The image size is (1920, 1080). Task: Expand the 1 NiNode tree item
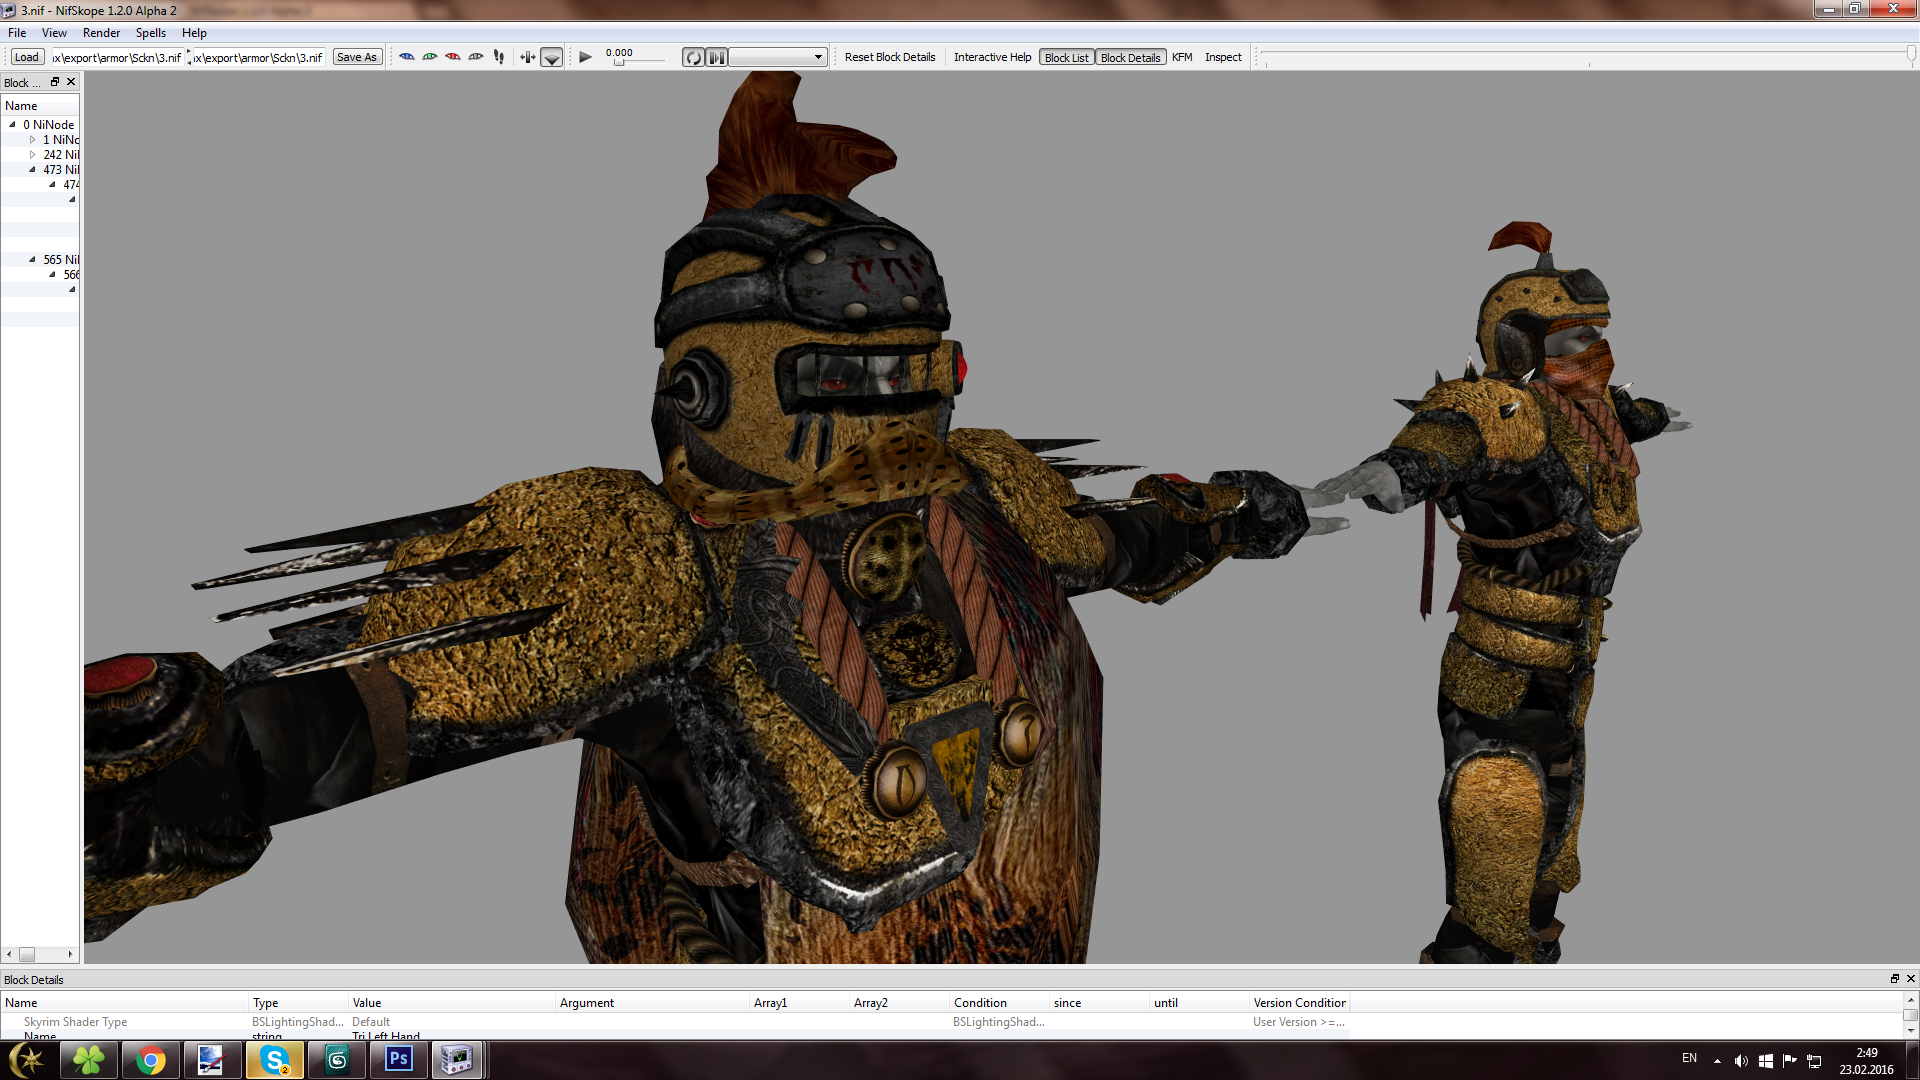[x=32, y=140]
